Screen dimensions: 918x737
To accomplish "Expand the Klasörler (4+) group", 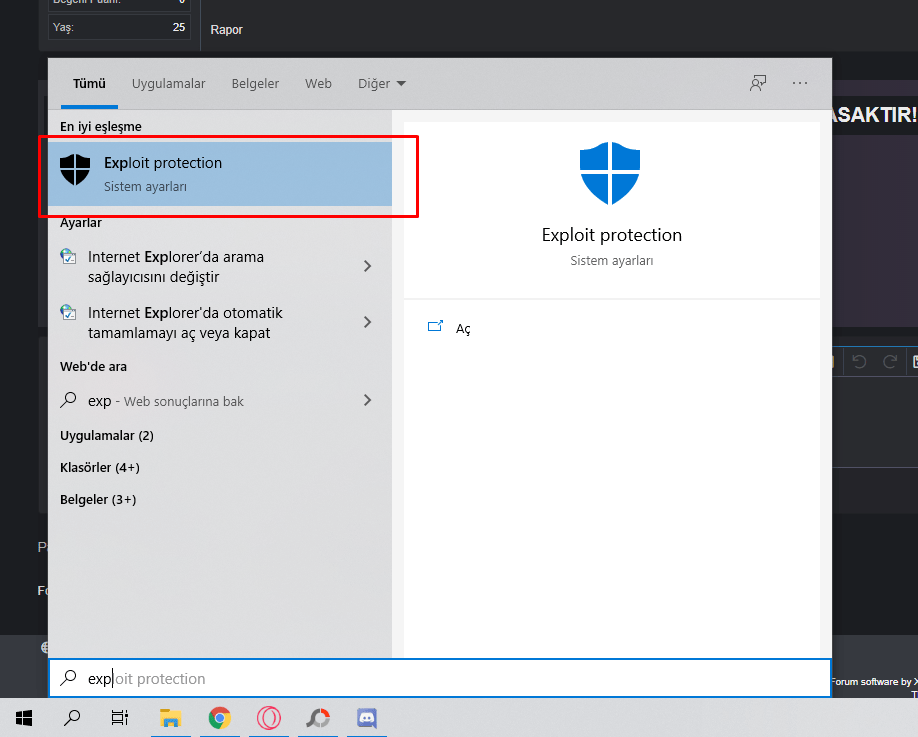I will pos(100,468).
